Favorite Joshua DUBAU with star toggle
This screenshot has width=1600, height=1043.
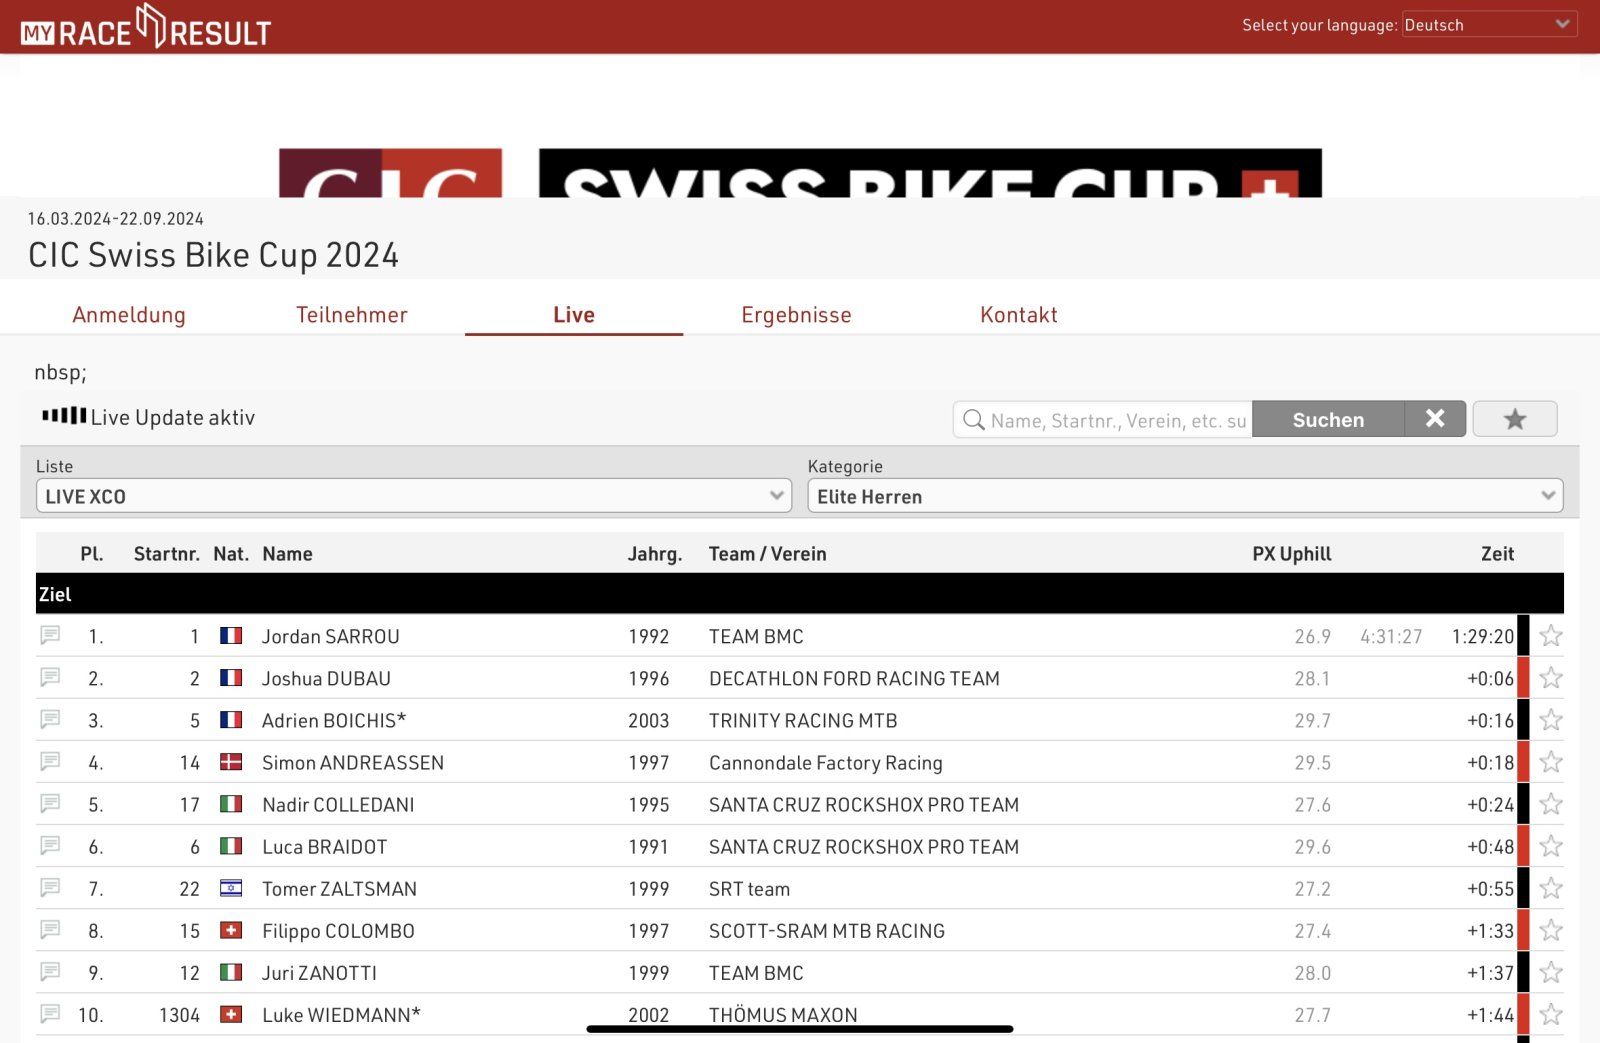1551,678
